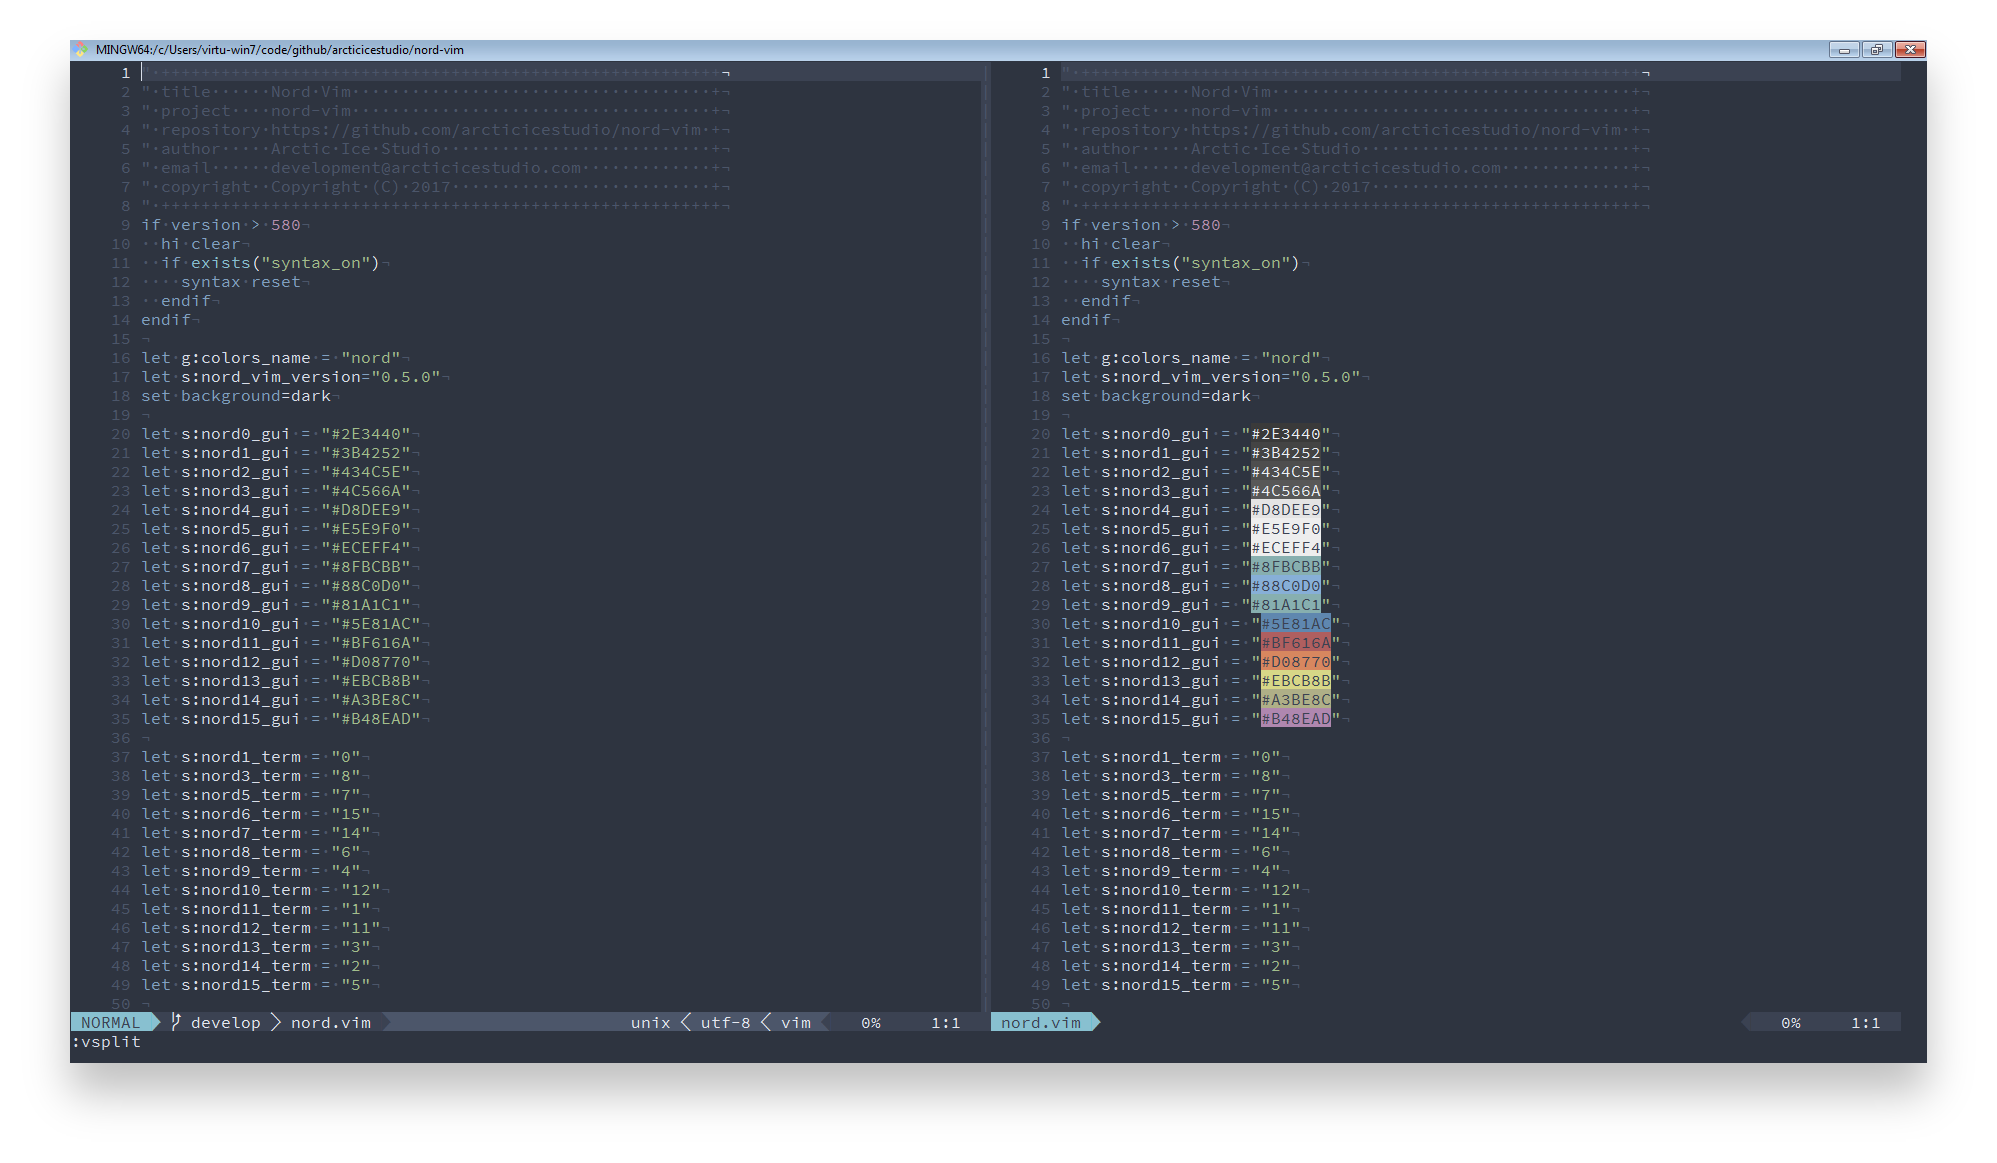Click the orange highlighted #D08770 color value
The image size is (1997, 1163).
[x=1296, y=662]
